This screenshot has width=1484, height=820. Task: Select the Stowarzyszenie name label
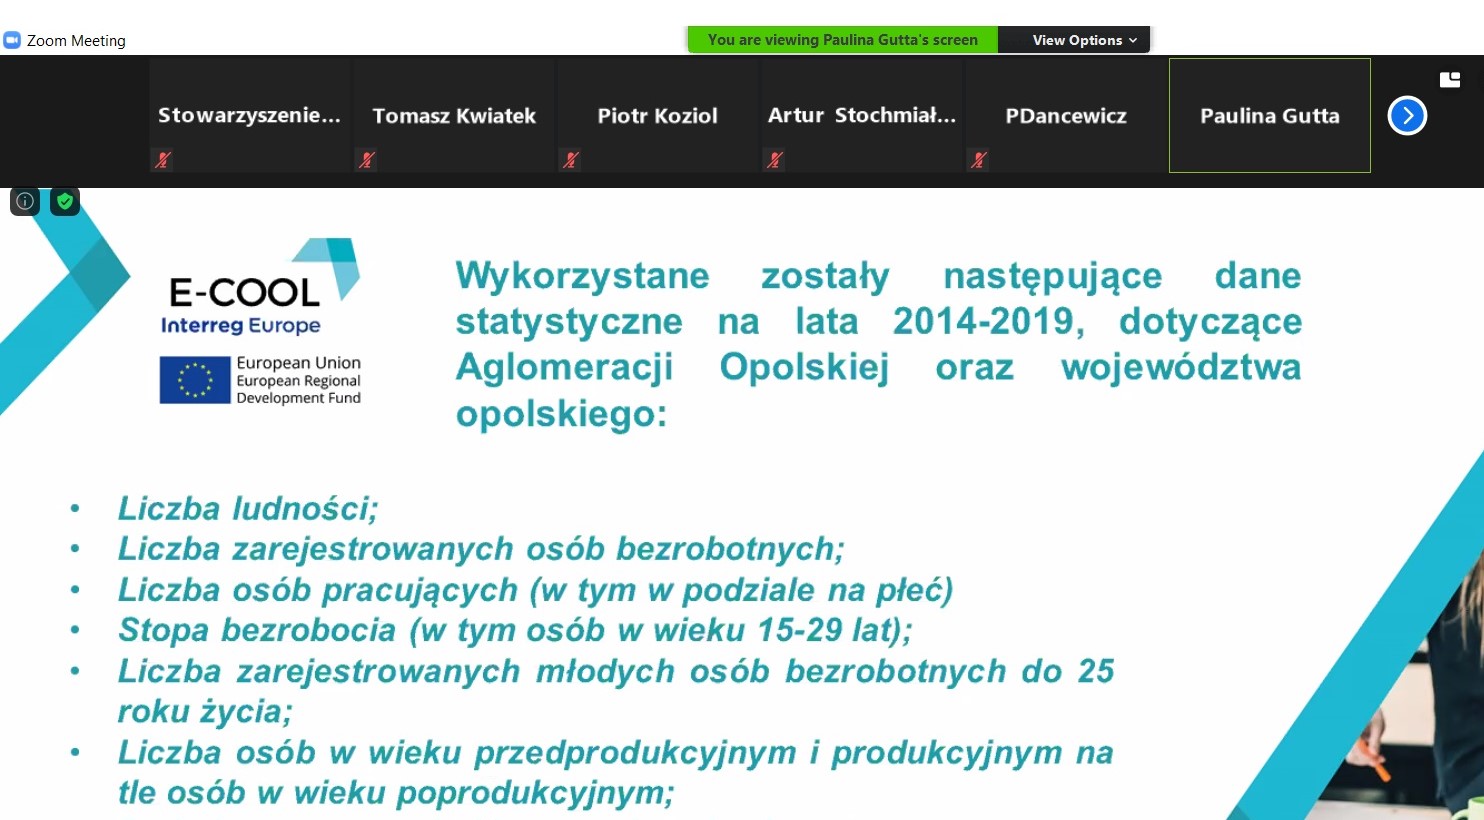click(249, 116)
